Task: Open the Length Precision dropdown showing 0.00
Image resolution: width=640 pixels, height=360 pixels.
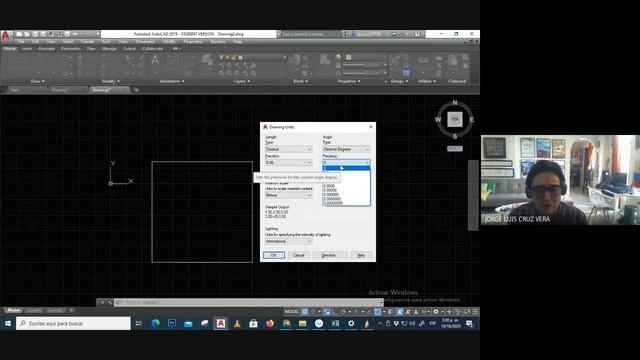Action: 289,163
